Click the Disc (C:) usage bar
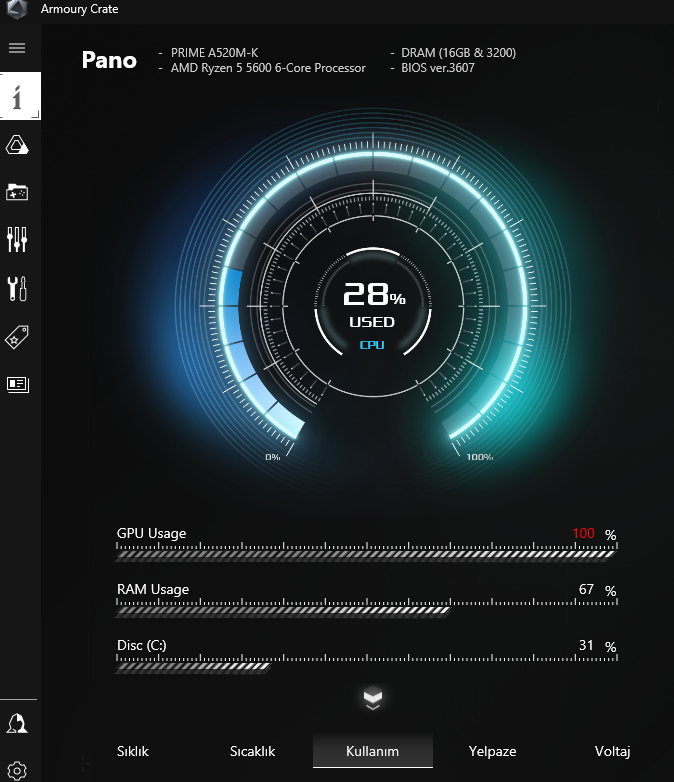674x782 pixels. tap(367, 666)
